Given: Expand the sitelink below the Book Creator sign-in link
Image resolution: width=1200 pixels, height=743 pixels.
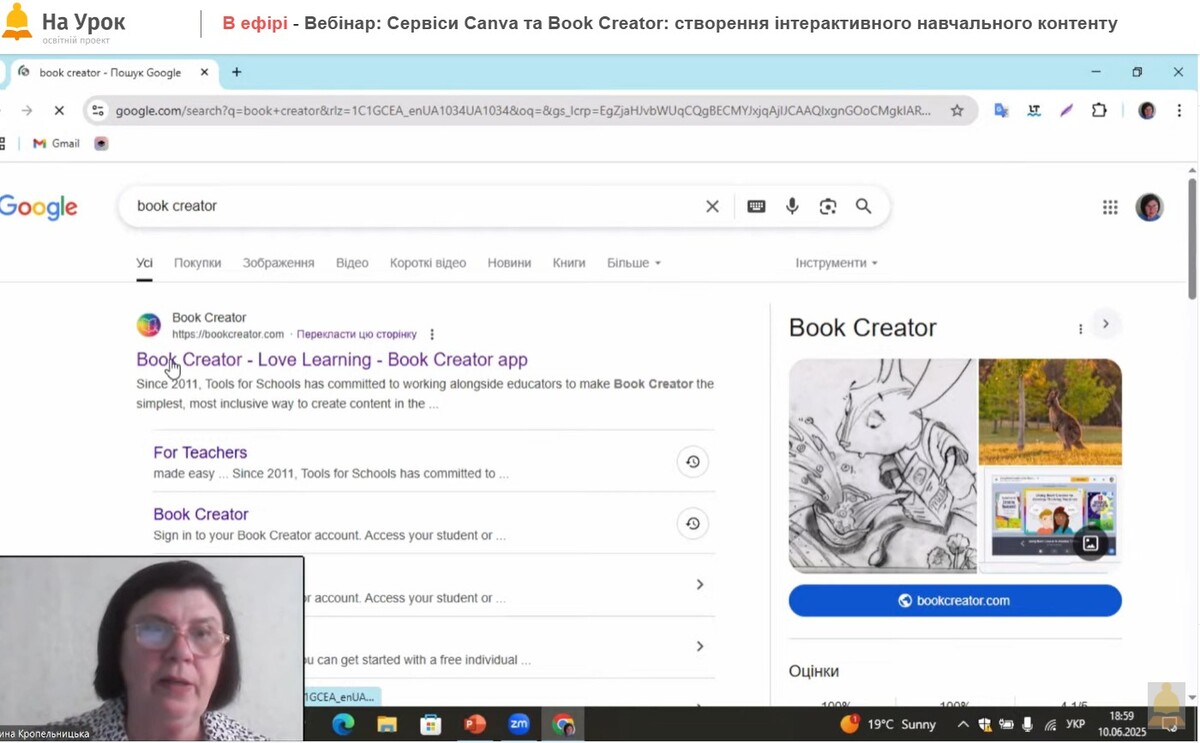Looking at the screenshot, I should (700, 585).
